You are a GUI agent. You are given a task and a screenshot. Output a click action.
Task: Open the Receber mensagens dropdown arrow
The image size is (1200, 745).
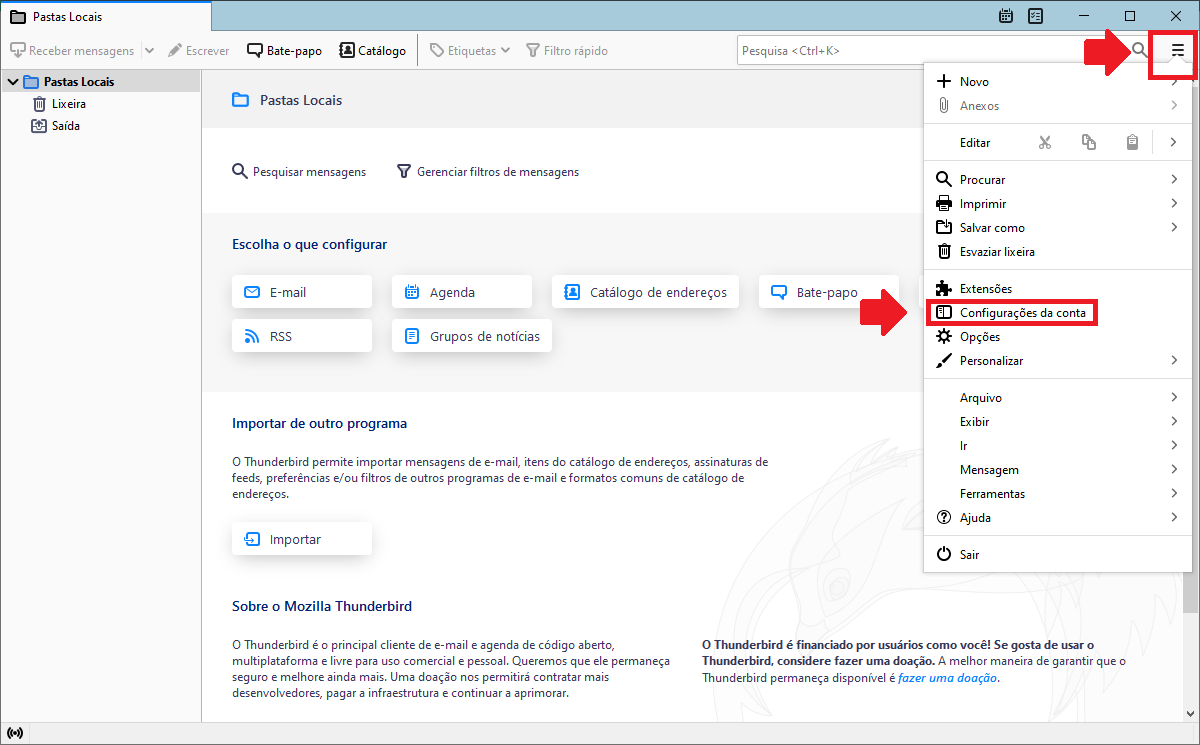click(149, 50)
